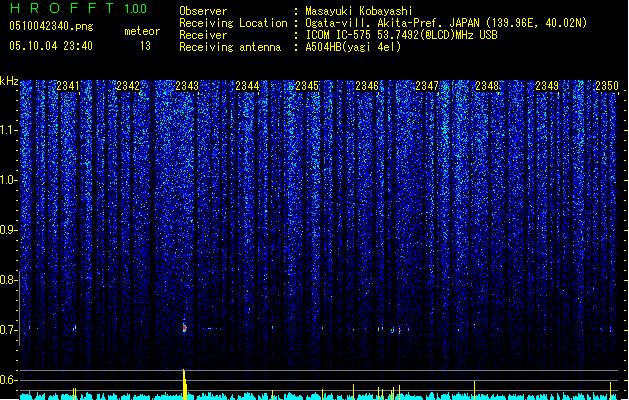This screenshot has height=400, width=629.
Task: Click the 2346 time marker
Action: [x=367, y=86]
